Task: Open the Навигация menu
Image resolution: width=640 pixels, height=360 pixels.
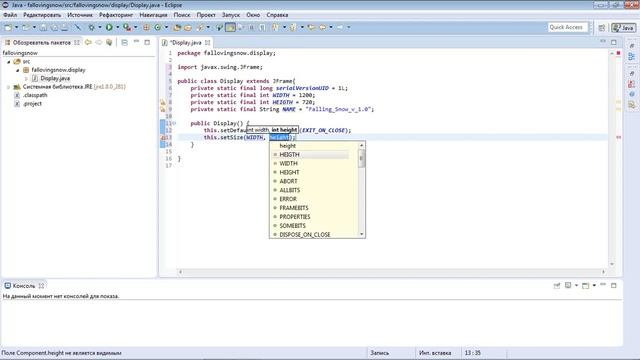Action: (x=153, y=15)
